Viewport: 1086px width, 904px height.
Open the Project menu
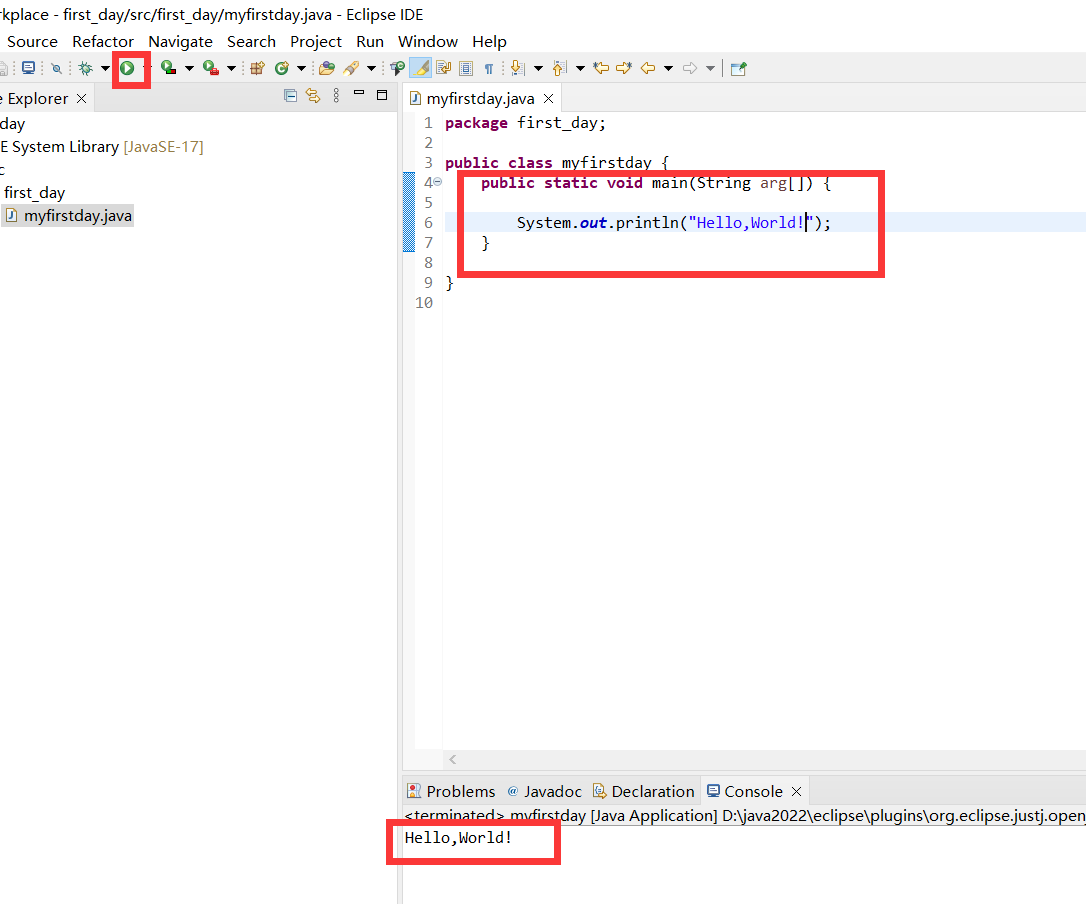click(316, 42)
